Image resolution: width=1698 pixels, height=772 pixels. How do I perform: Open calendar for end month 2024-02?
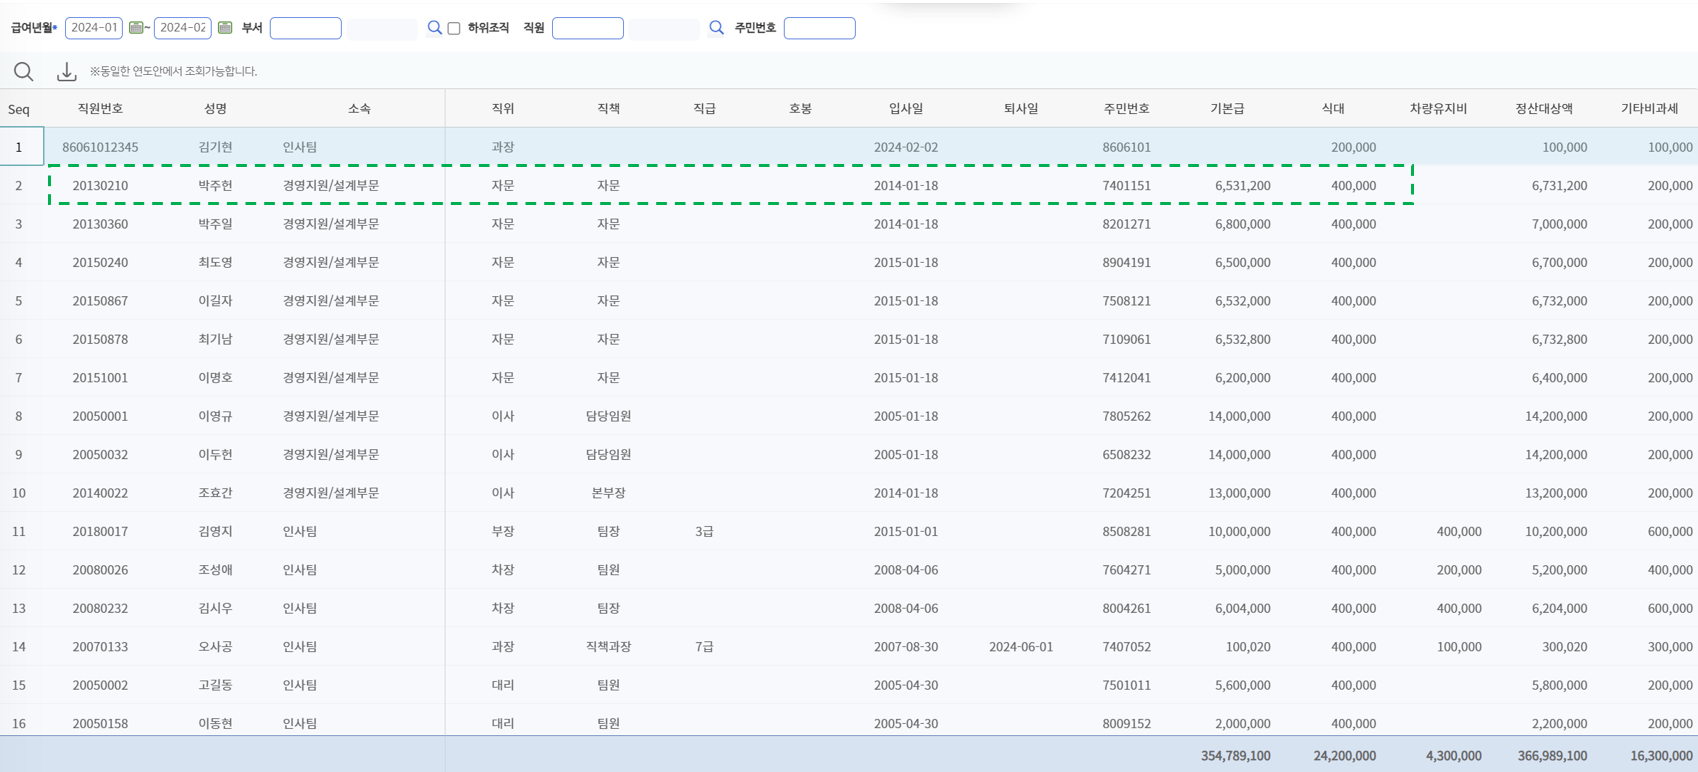[x=225, y=28]
